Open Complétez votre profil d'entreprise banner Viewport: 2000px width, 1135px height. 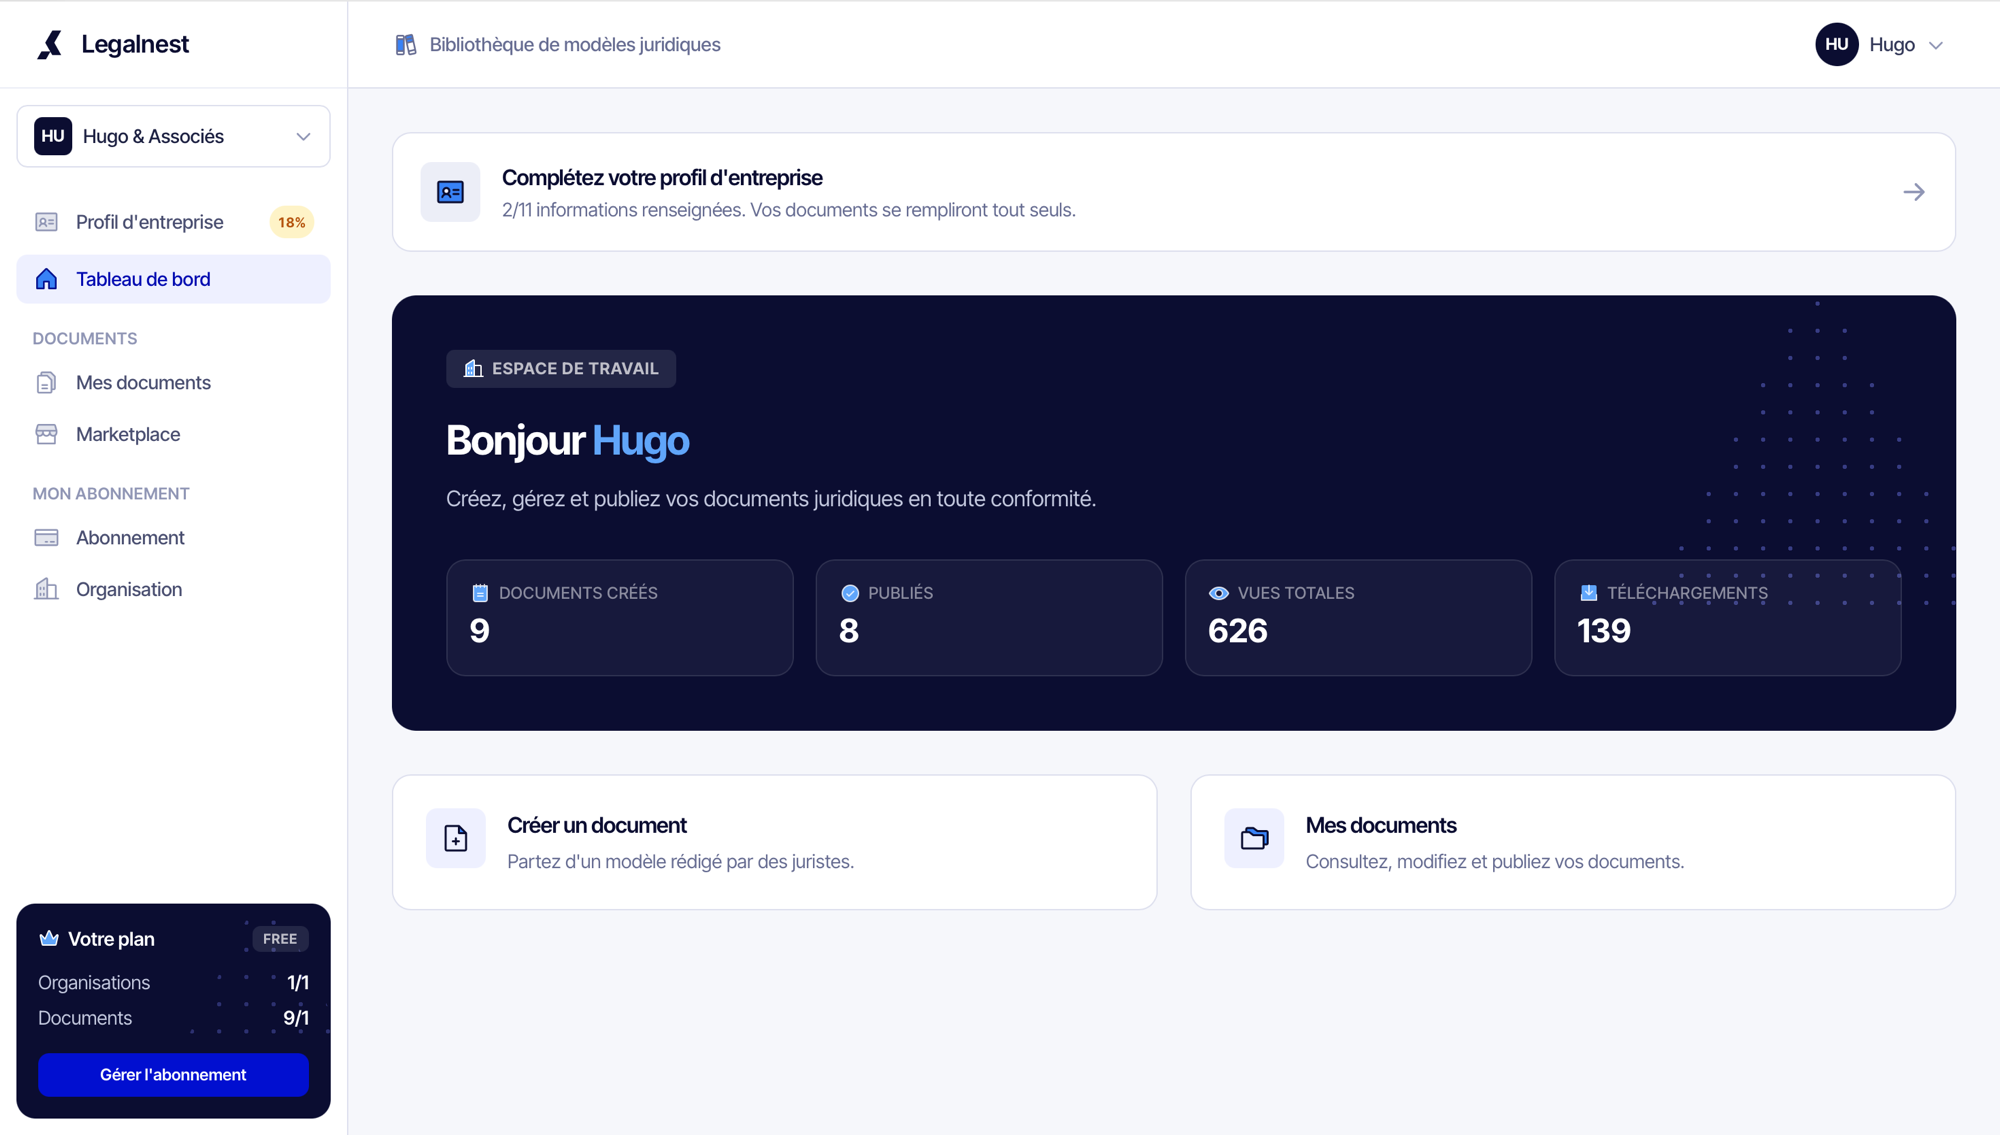point(1173,192)
